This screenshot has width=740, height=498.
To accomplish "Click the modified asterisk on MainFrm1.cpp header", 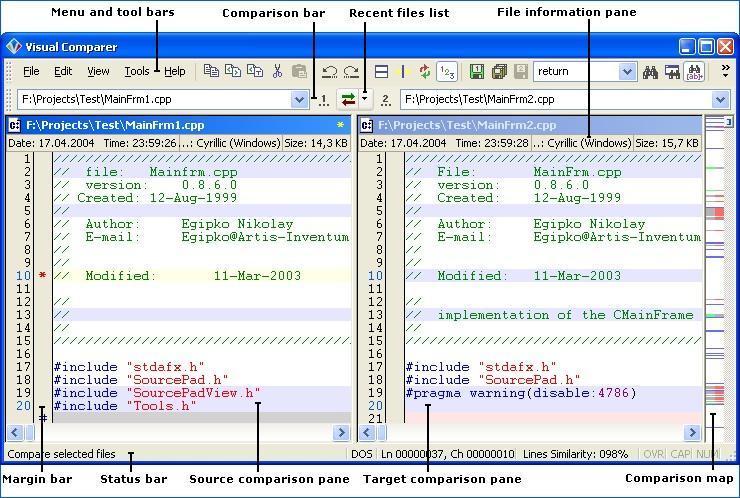I will (x=340, y=126).
